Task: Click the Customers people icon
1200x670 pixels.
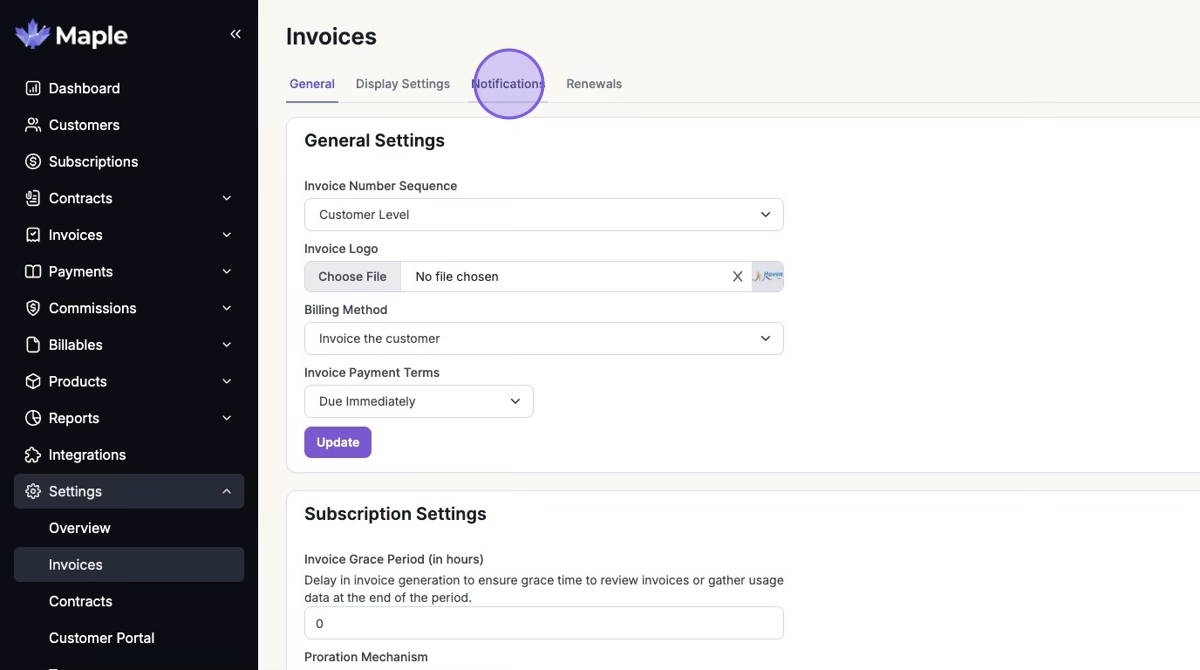Action: [33, 125]
